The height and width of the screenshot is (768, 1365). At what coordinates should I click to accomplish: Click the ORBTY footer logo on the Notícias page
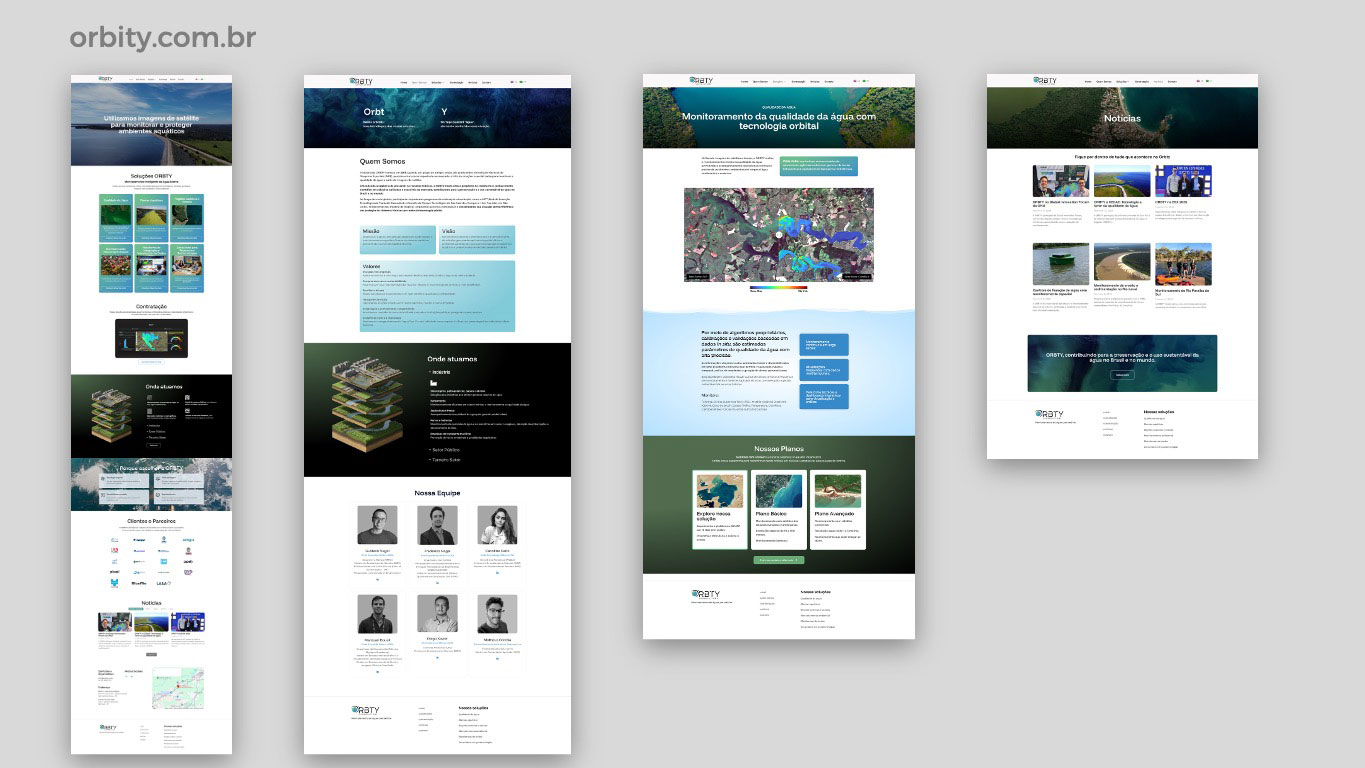1048,414
